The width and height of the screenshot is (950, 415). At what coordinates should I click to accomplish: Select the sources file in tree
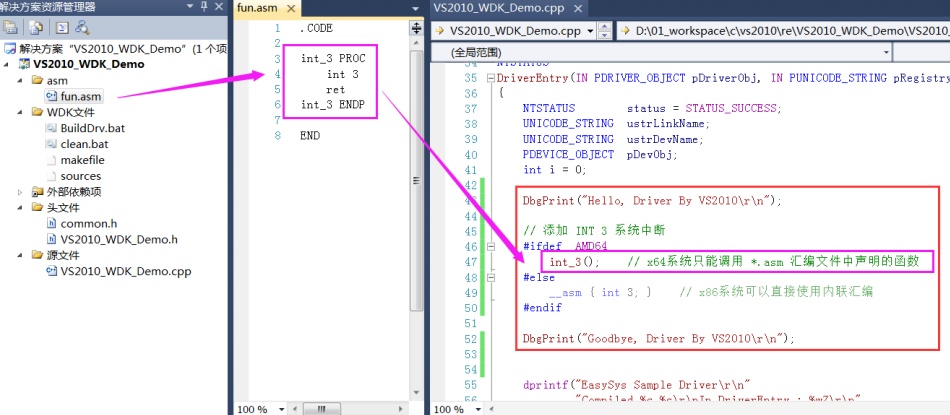(81, 176)
